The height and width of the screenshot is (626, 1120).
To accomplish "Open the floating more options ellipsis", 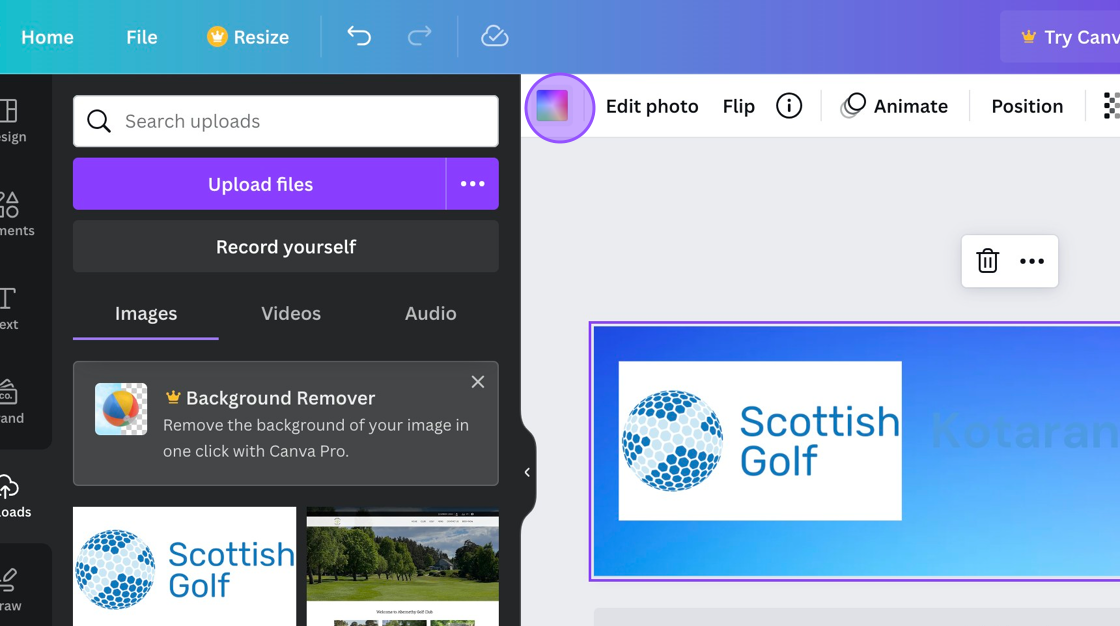I will click(x=1031, y=261).
